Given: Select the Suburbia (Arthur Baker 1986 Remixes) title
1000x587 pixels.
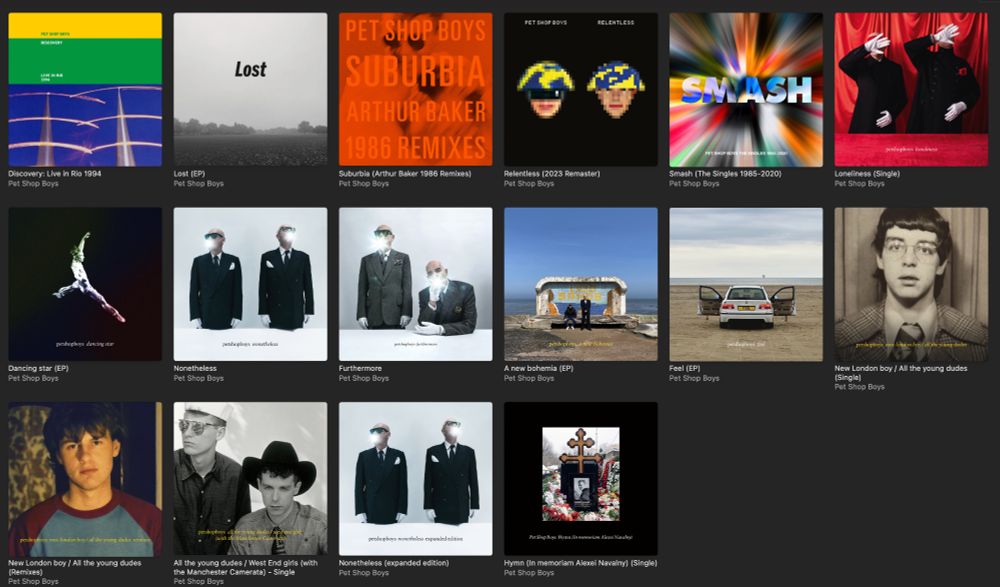Looking at the screenshot, I should click(x=405, y=174).
